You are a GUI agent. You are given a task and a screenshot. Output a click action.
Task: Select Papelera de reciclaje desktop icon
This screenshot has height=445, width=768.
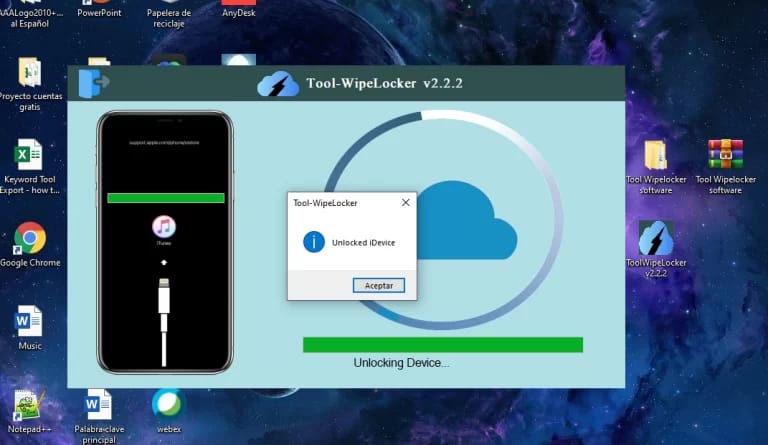[x=168, y=15]
